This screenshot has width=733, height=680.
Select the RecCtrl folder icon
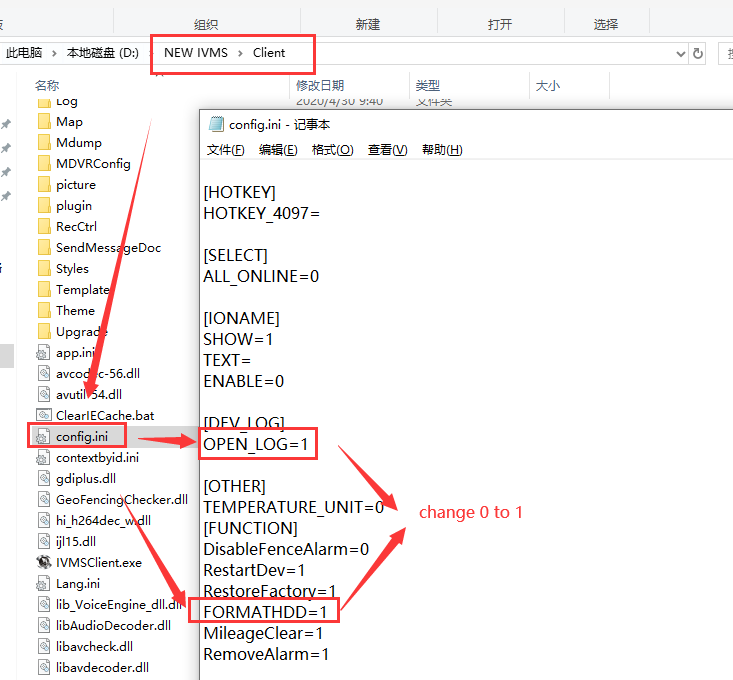[x=44, y=227]
